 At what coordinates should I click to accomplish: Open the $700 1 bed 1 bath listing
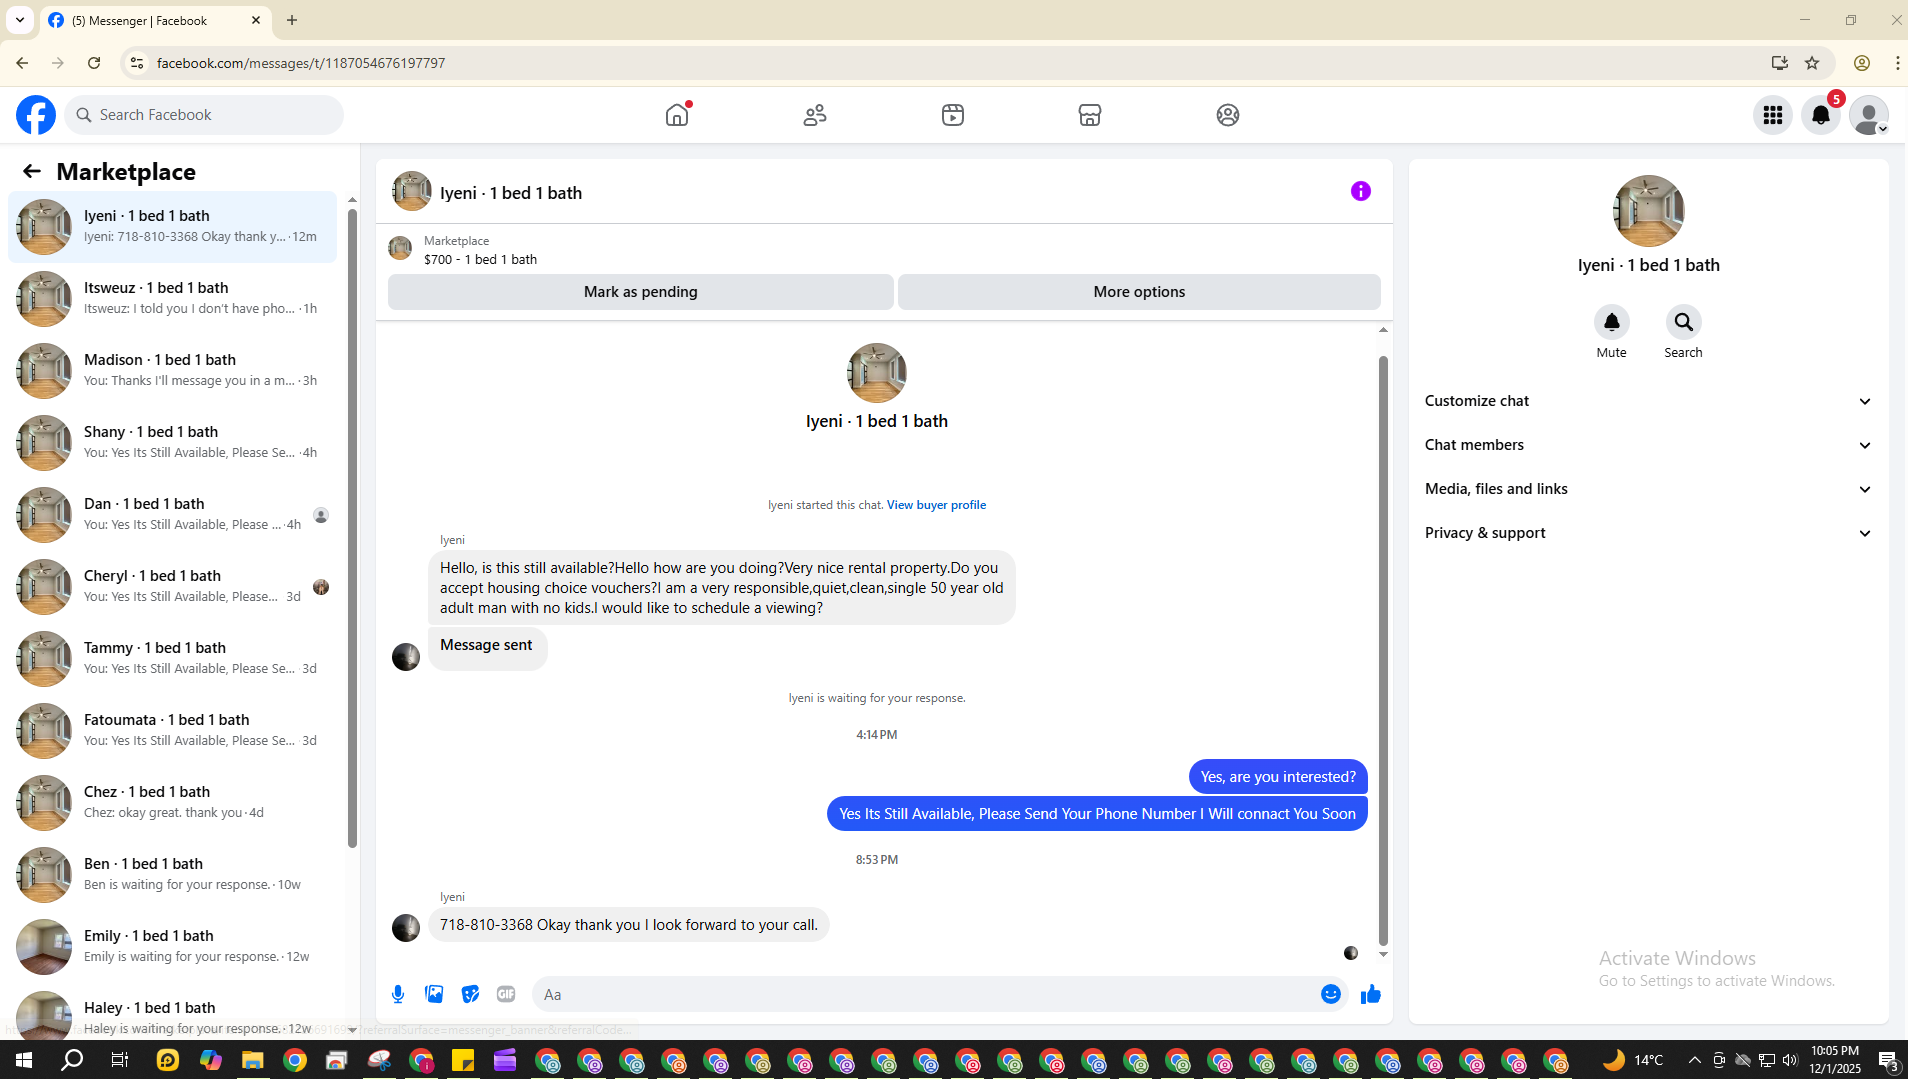pos(480,259)
